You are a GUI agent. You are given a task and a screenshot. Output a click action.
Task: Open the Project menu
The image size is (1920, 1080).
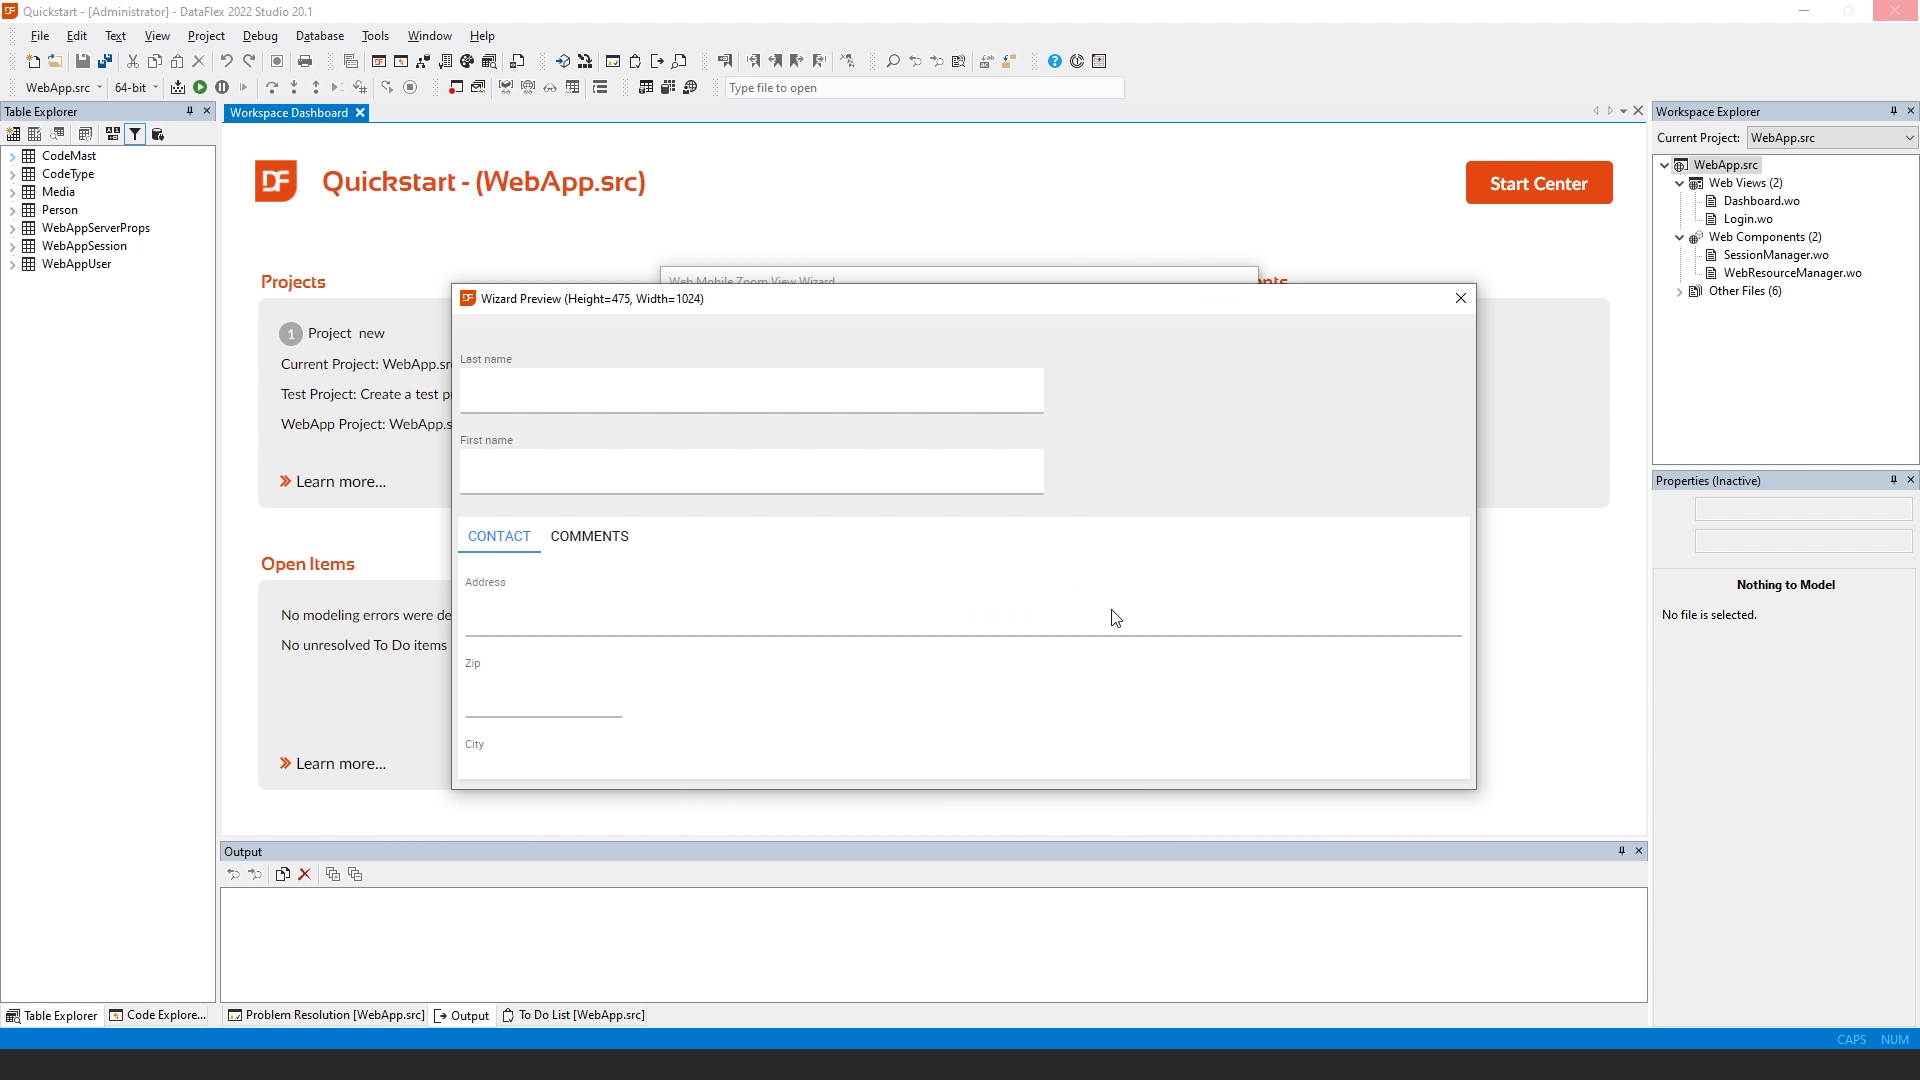206,35
